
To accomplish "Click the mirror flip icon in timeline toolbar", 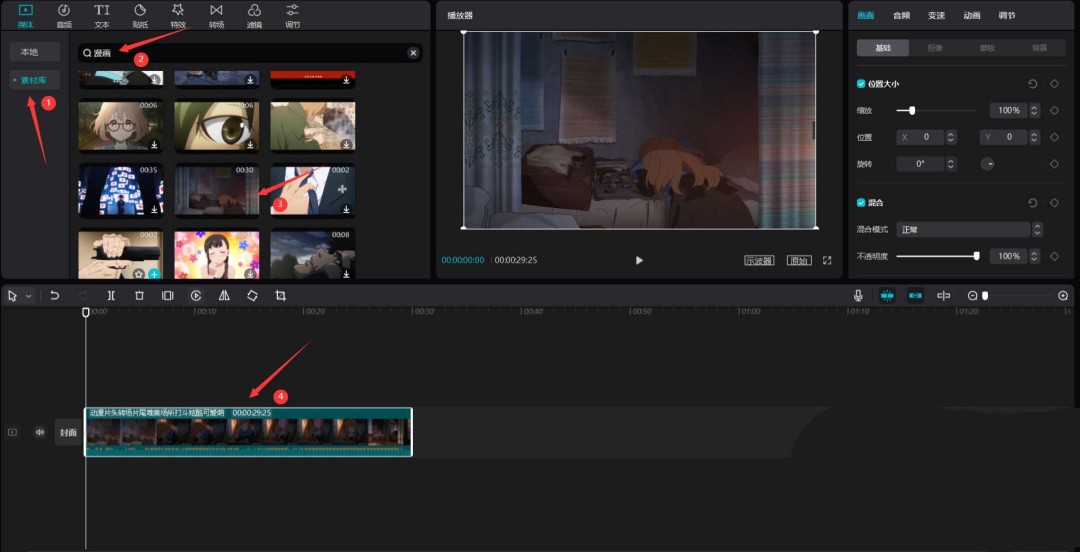I will 224,296.
